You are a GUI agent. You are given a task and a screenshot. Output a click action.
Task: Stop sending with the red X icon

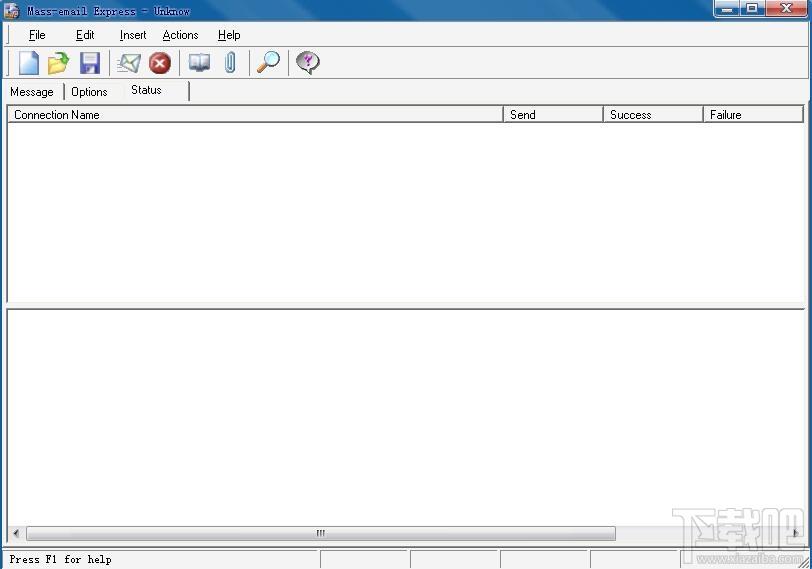point(160,63)
